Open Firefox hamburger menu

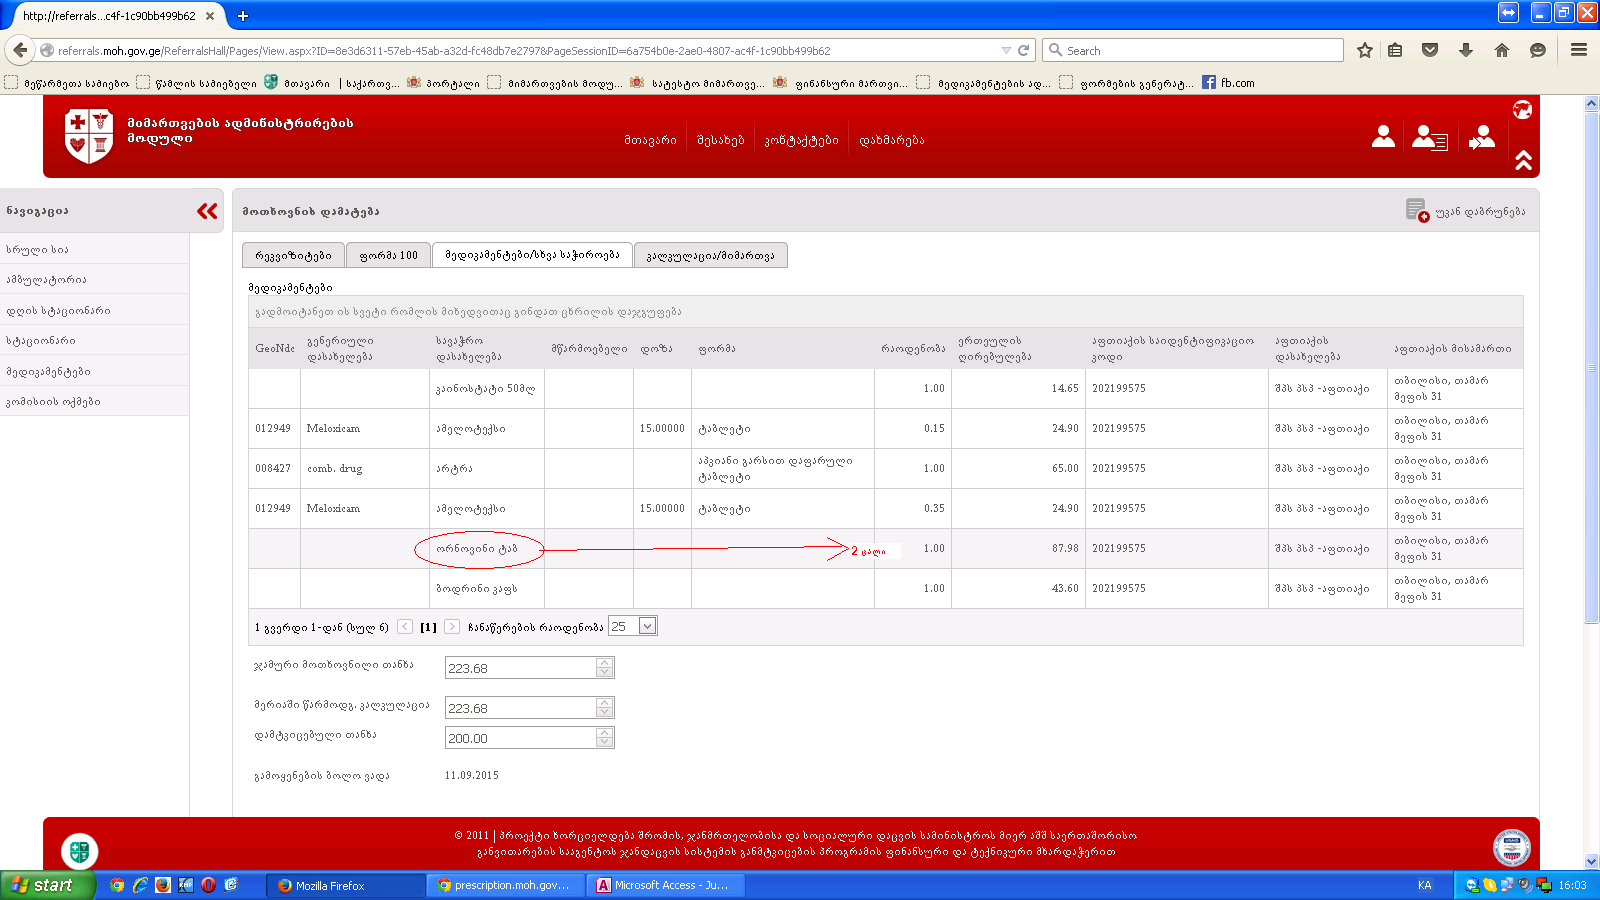[x=1579, y=50]
